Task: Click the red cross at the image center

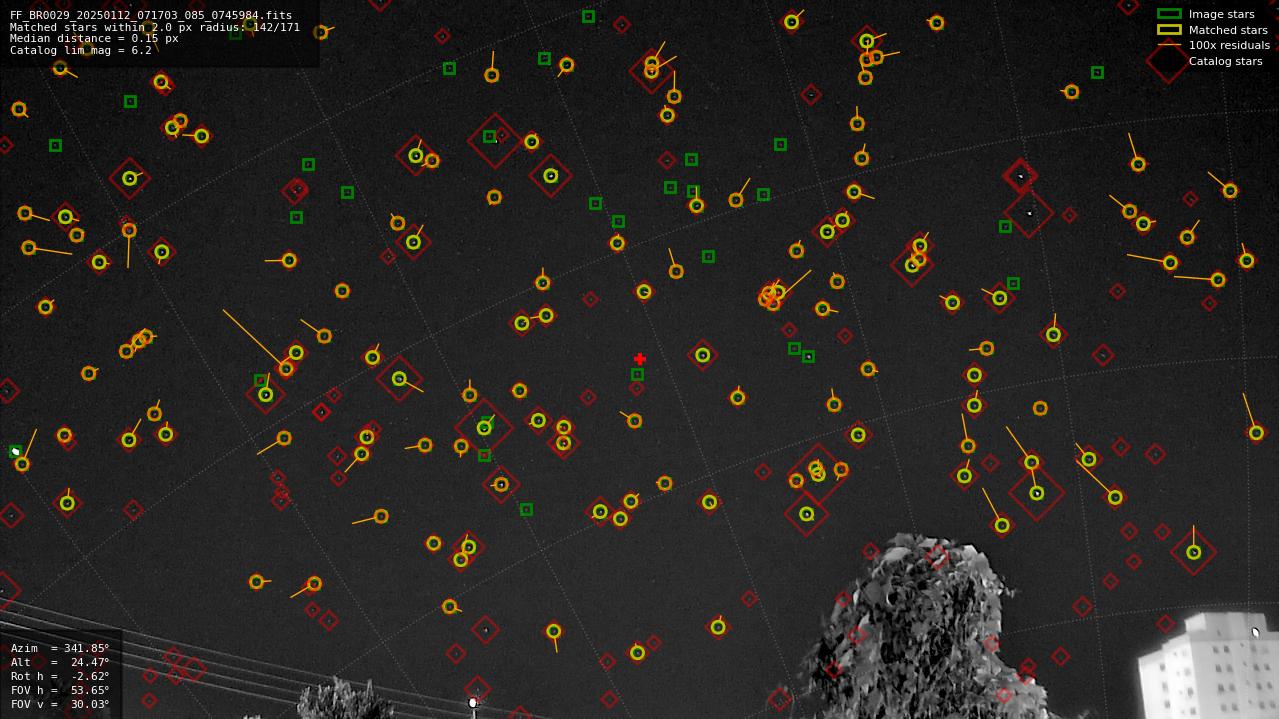Action: (x=640, y=359)
